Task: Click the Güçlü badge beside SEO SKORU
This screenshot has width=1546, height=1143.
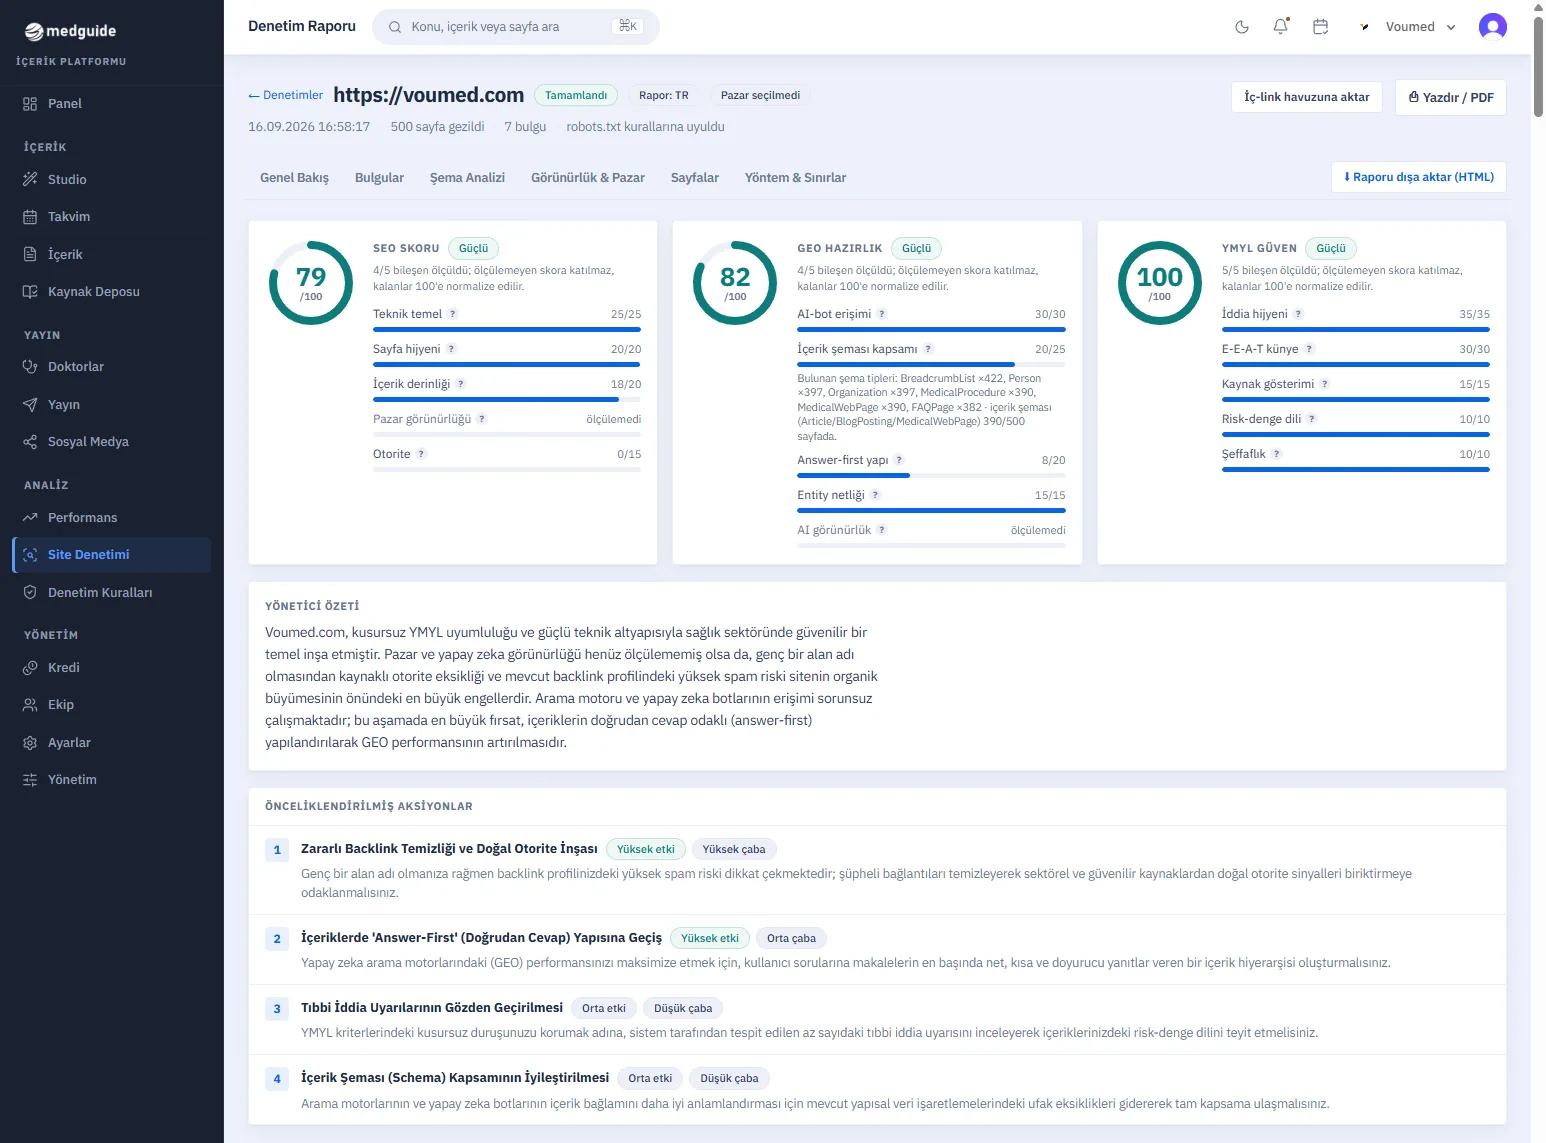Action: (x=474, y=248)
